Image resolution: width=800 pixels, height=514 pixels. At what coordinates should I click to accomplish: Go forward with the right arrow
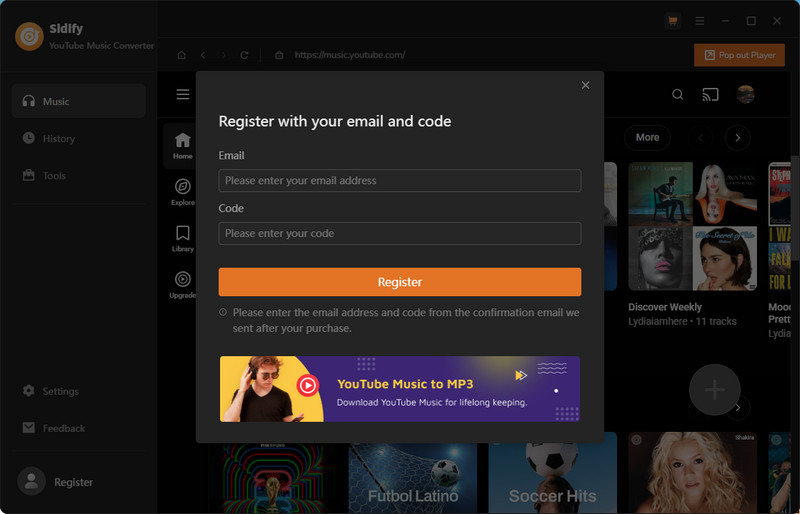(223, 55)
